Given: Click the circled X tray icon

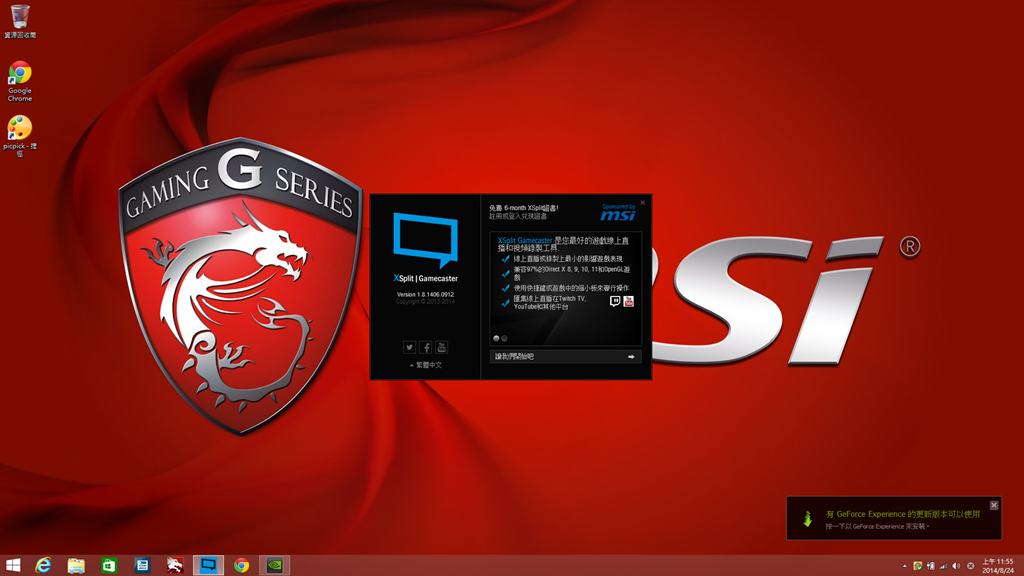Looking at the screenshot, I should [x=970, y=566].
